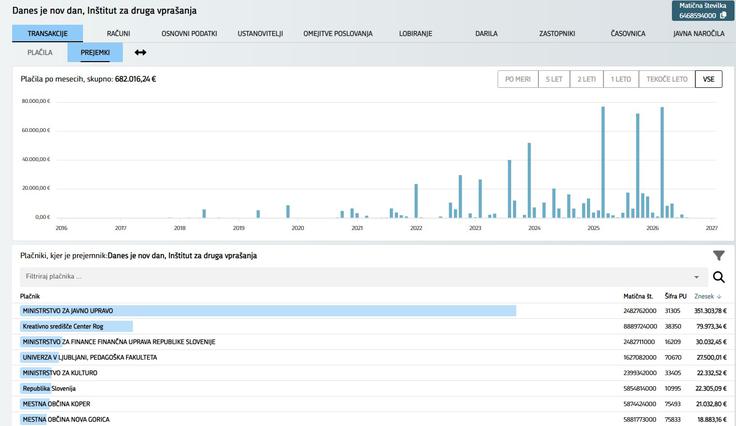This screenshot has width=736, height=426.
Task: Click the total 682.016,24 € text
Action: click(135, 79)
